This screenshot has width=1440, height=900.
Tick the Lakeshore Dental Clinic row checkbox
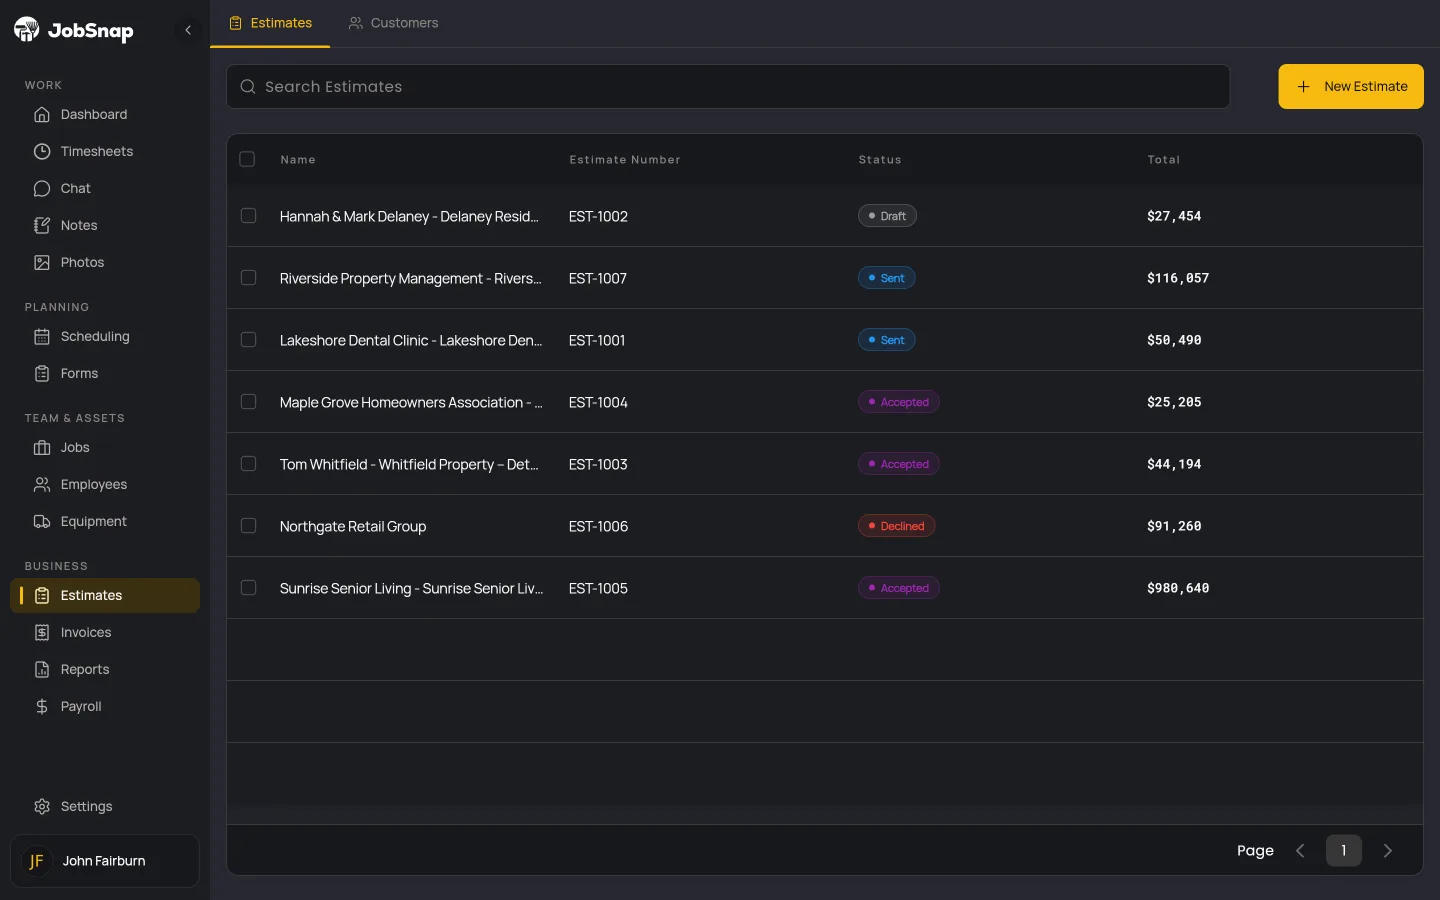coord(249,340)
